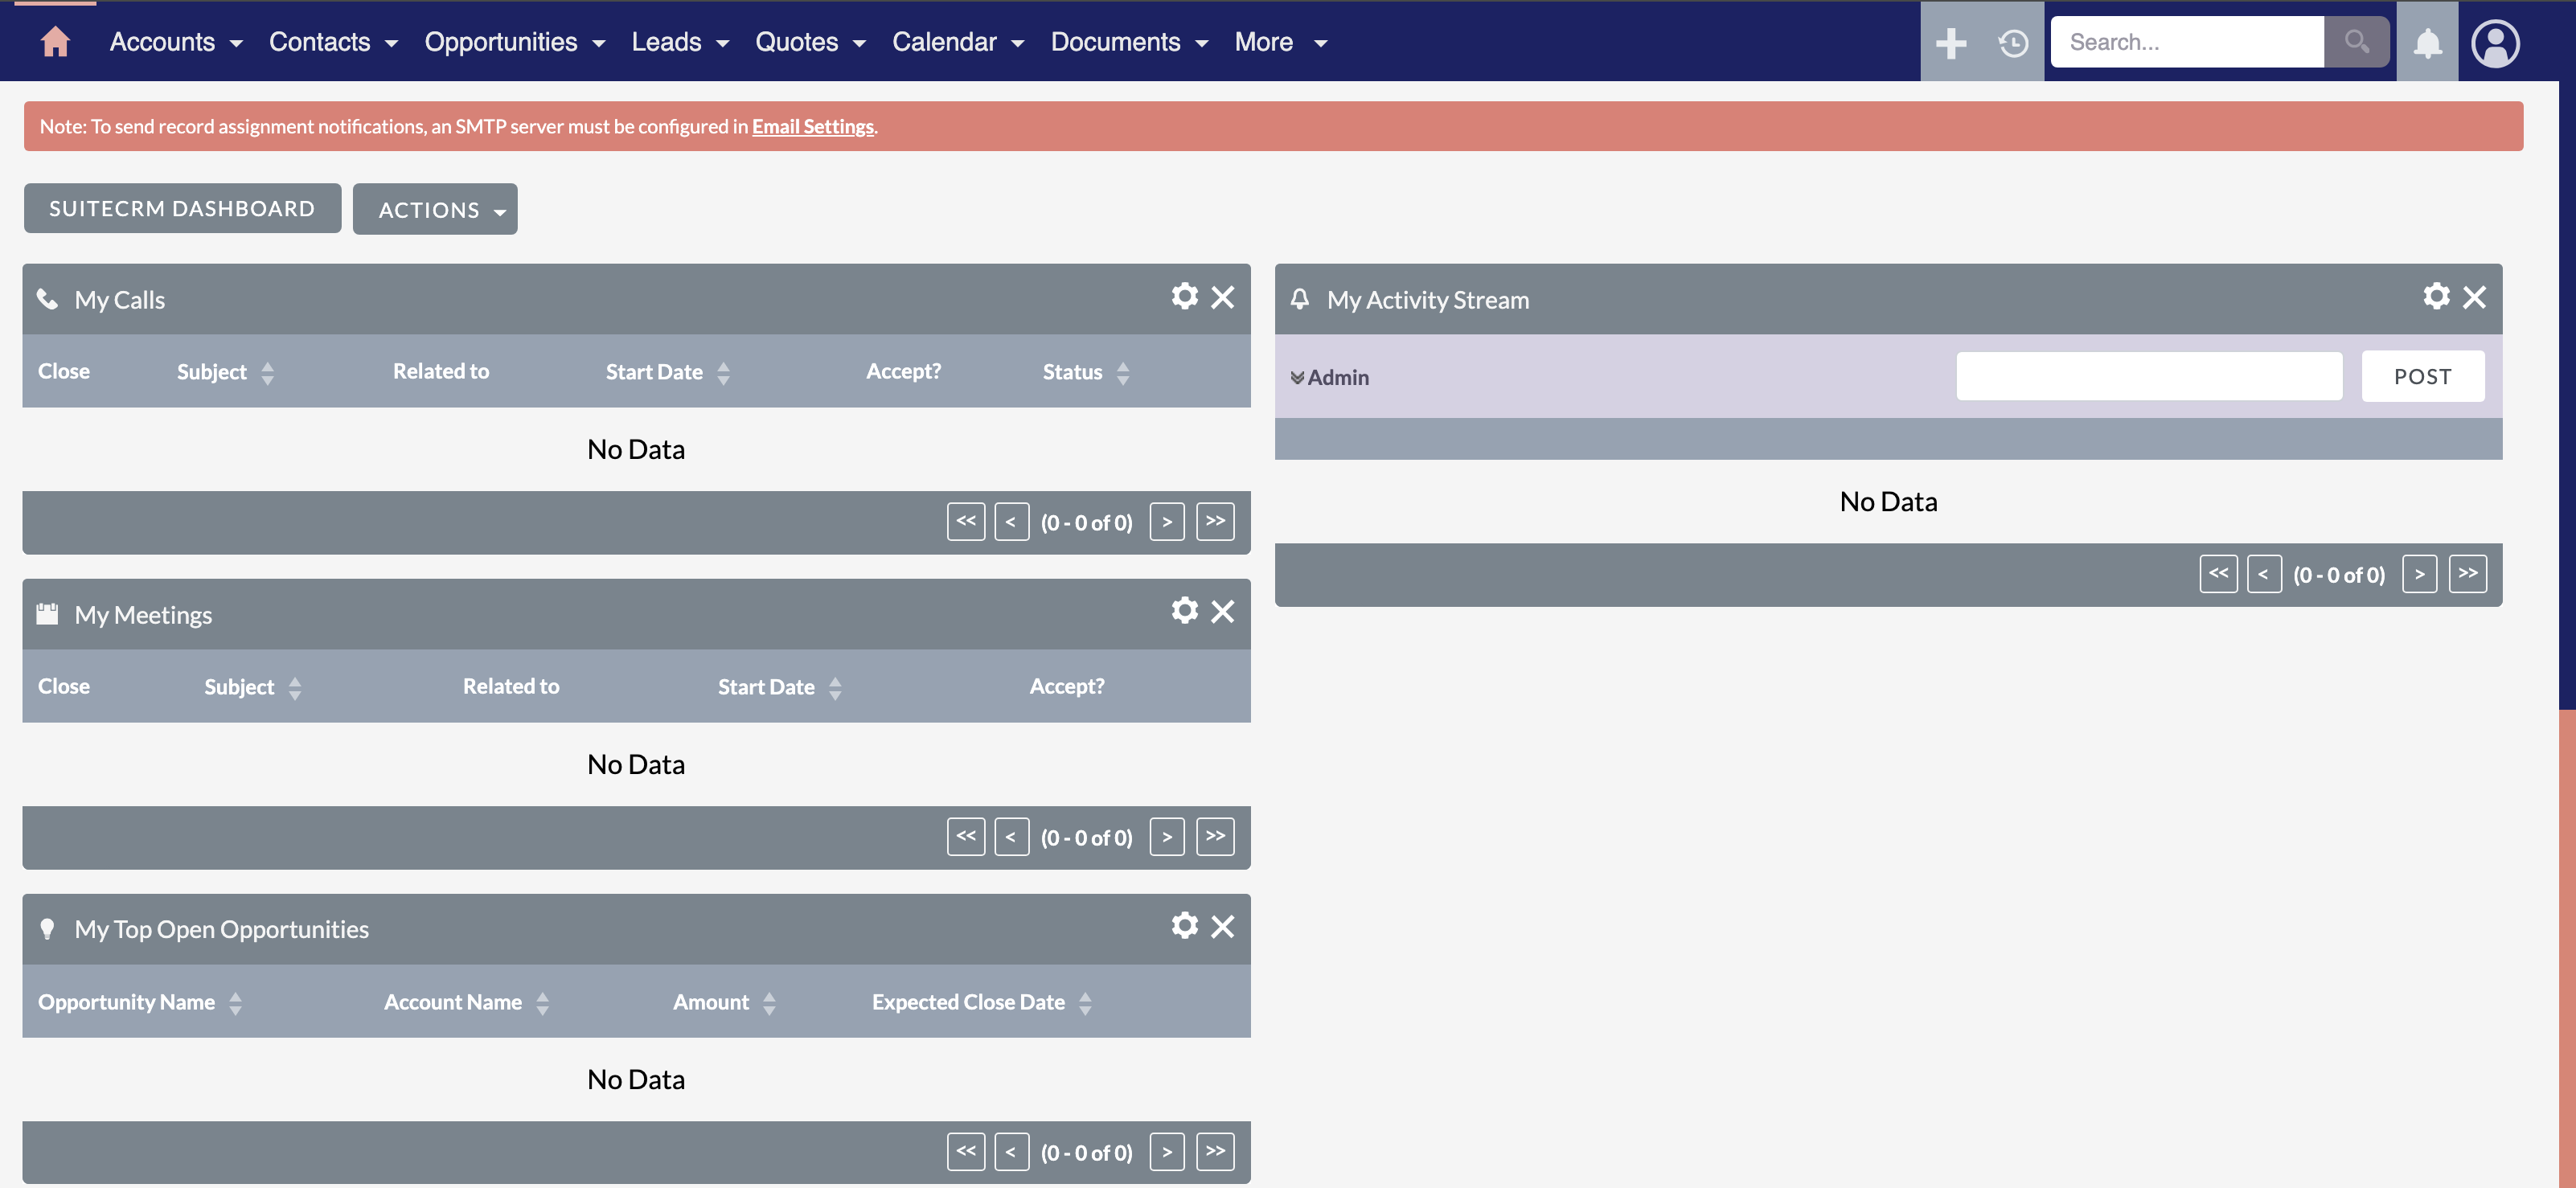2576x1188 pixels.
Task: Select the Calendar module icon
Action: pyautogui.click(x=943, y=41)
